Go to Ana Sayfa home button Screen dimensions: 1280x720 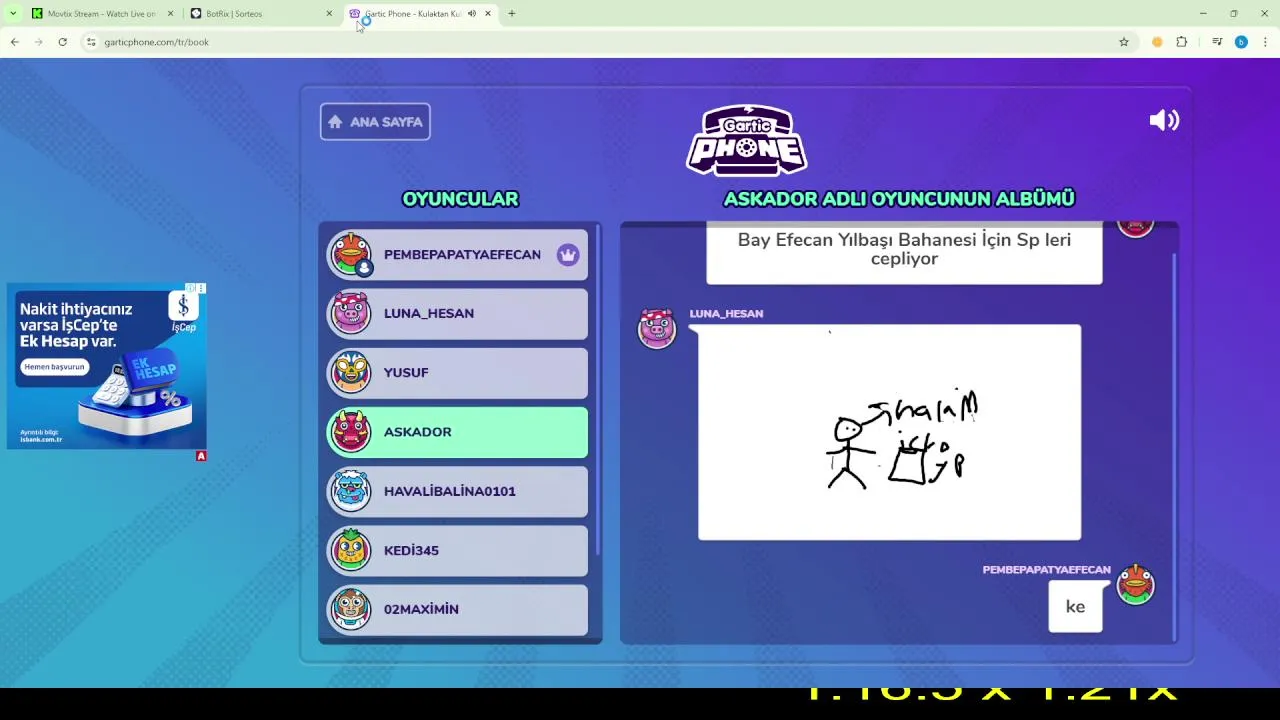coord(375,122)
